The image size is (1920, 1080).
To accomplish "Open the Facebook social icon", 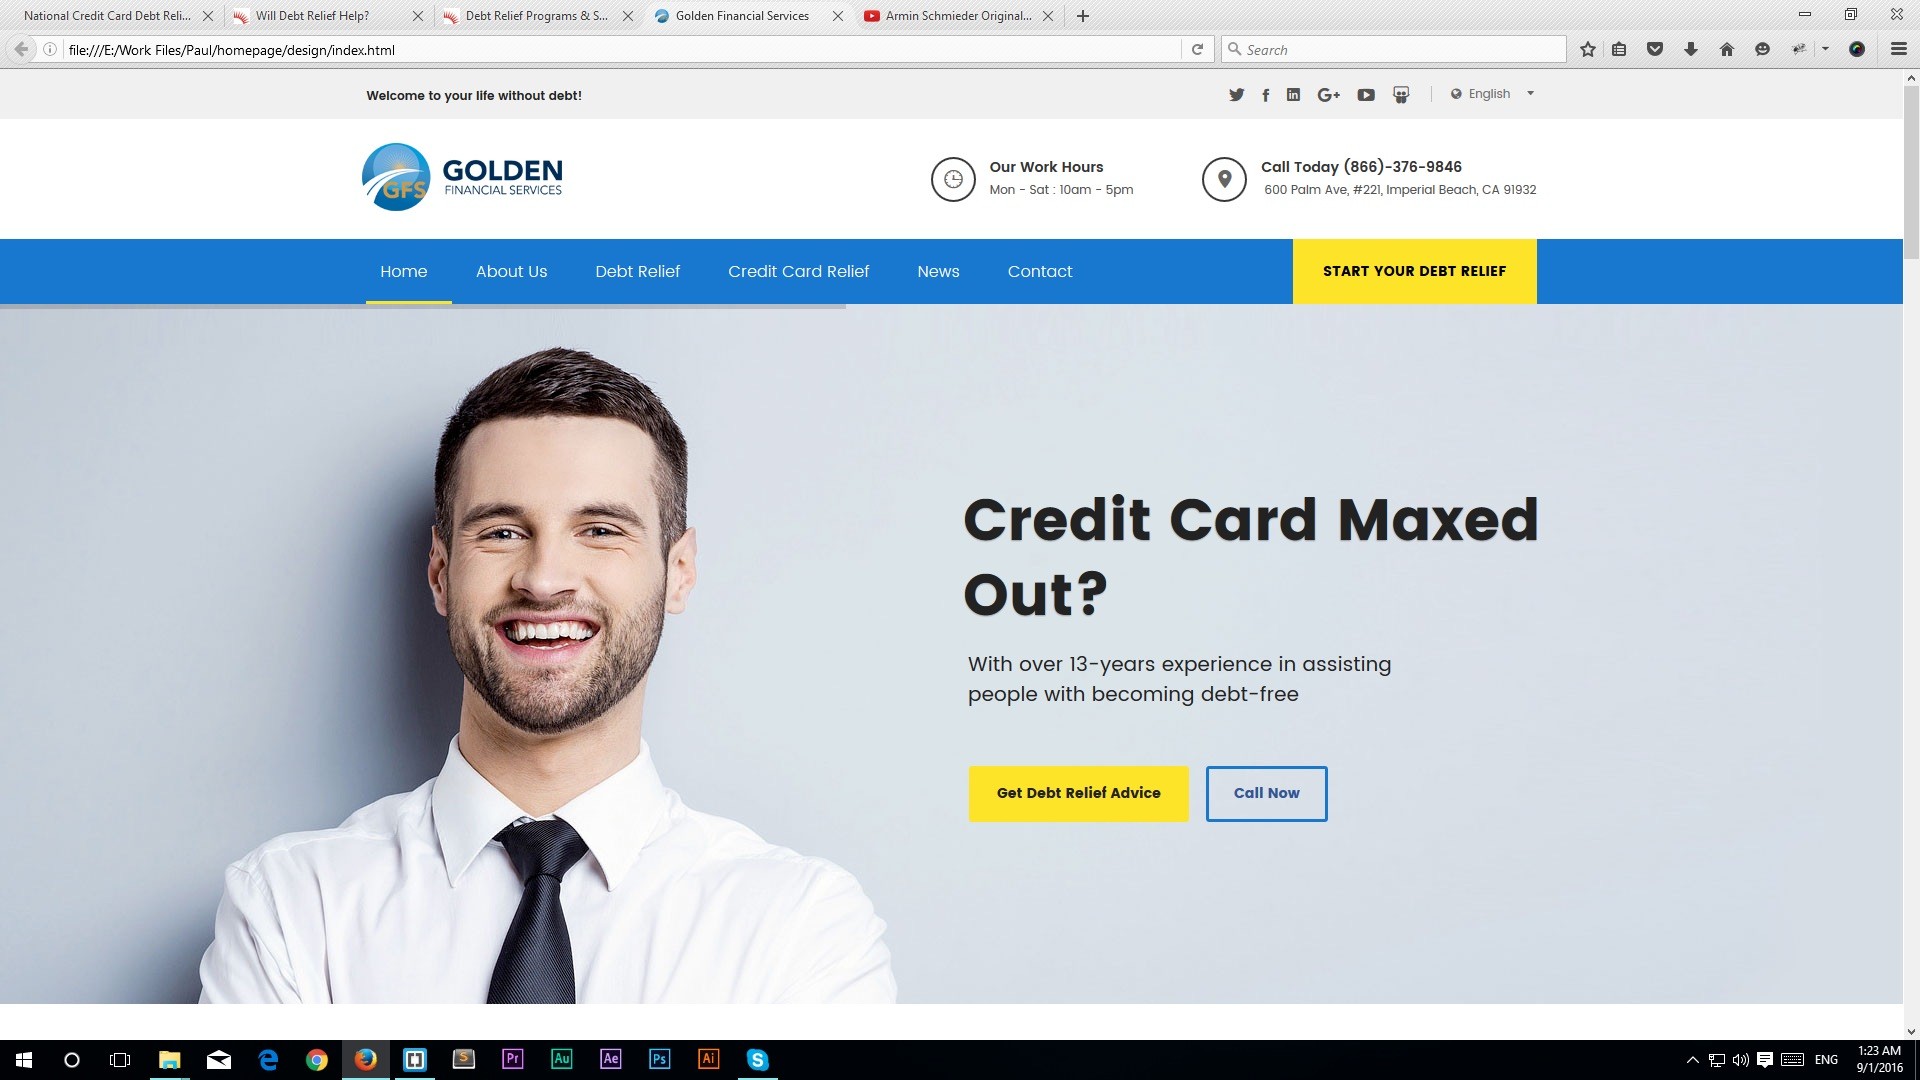I will [1265, 95].
